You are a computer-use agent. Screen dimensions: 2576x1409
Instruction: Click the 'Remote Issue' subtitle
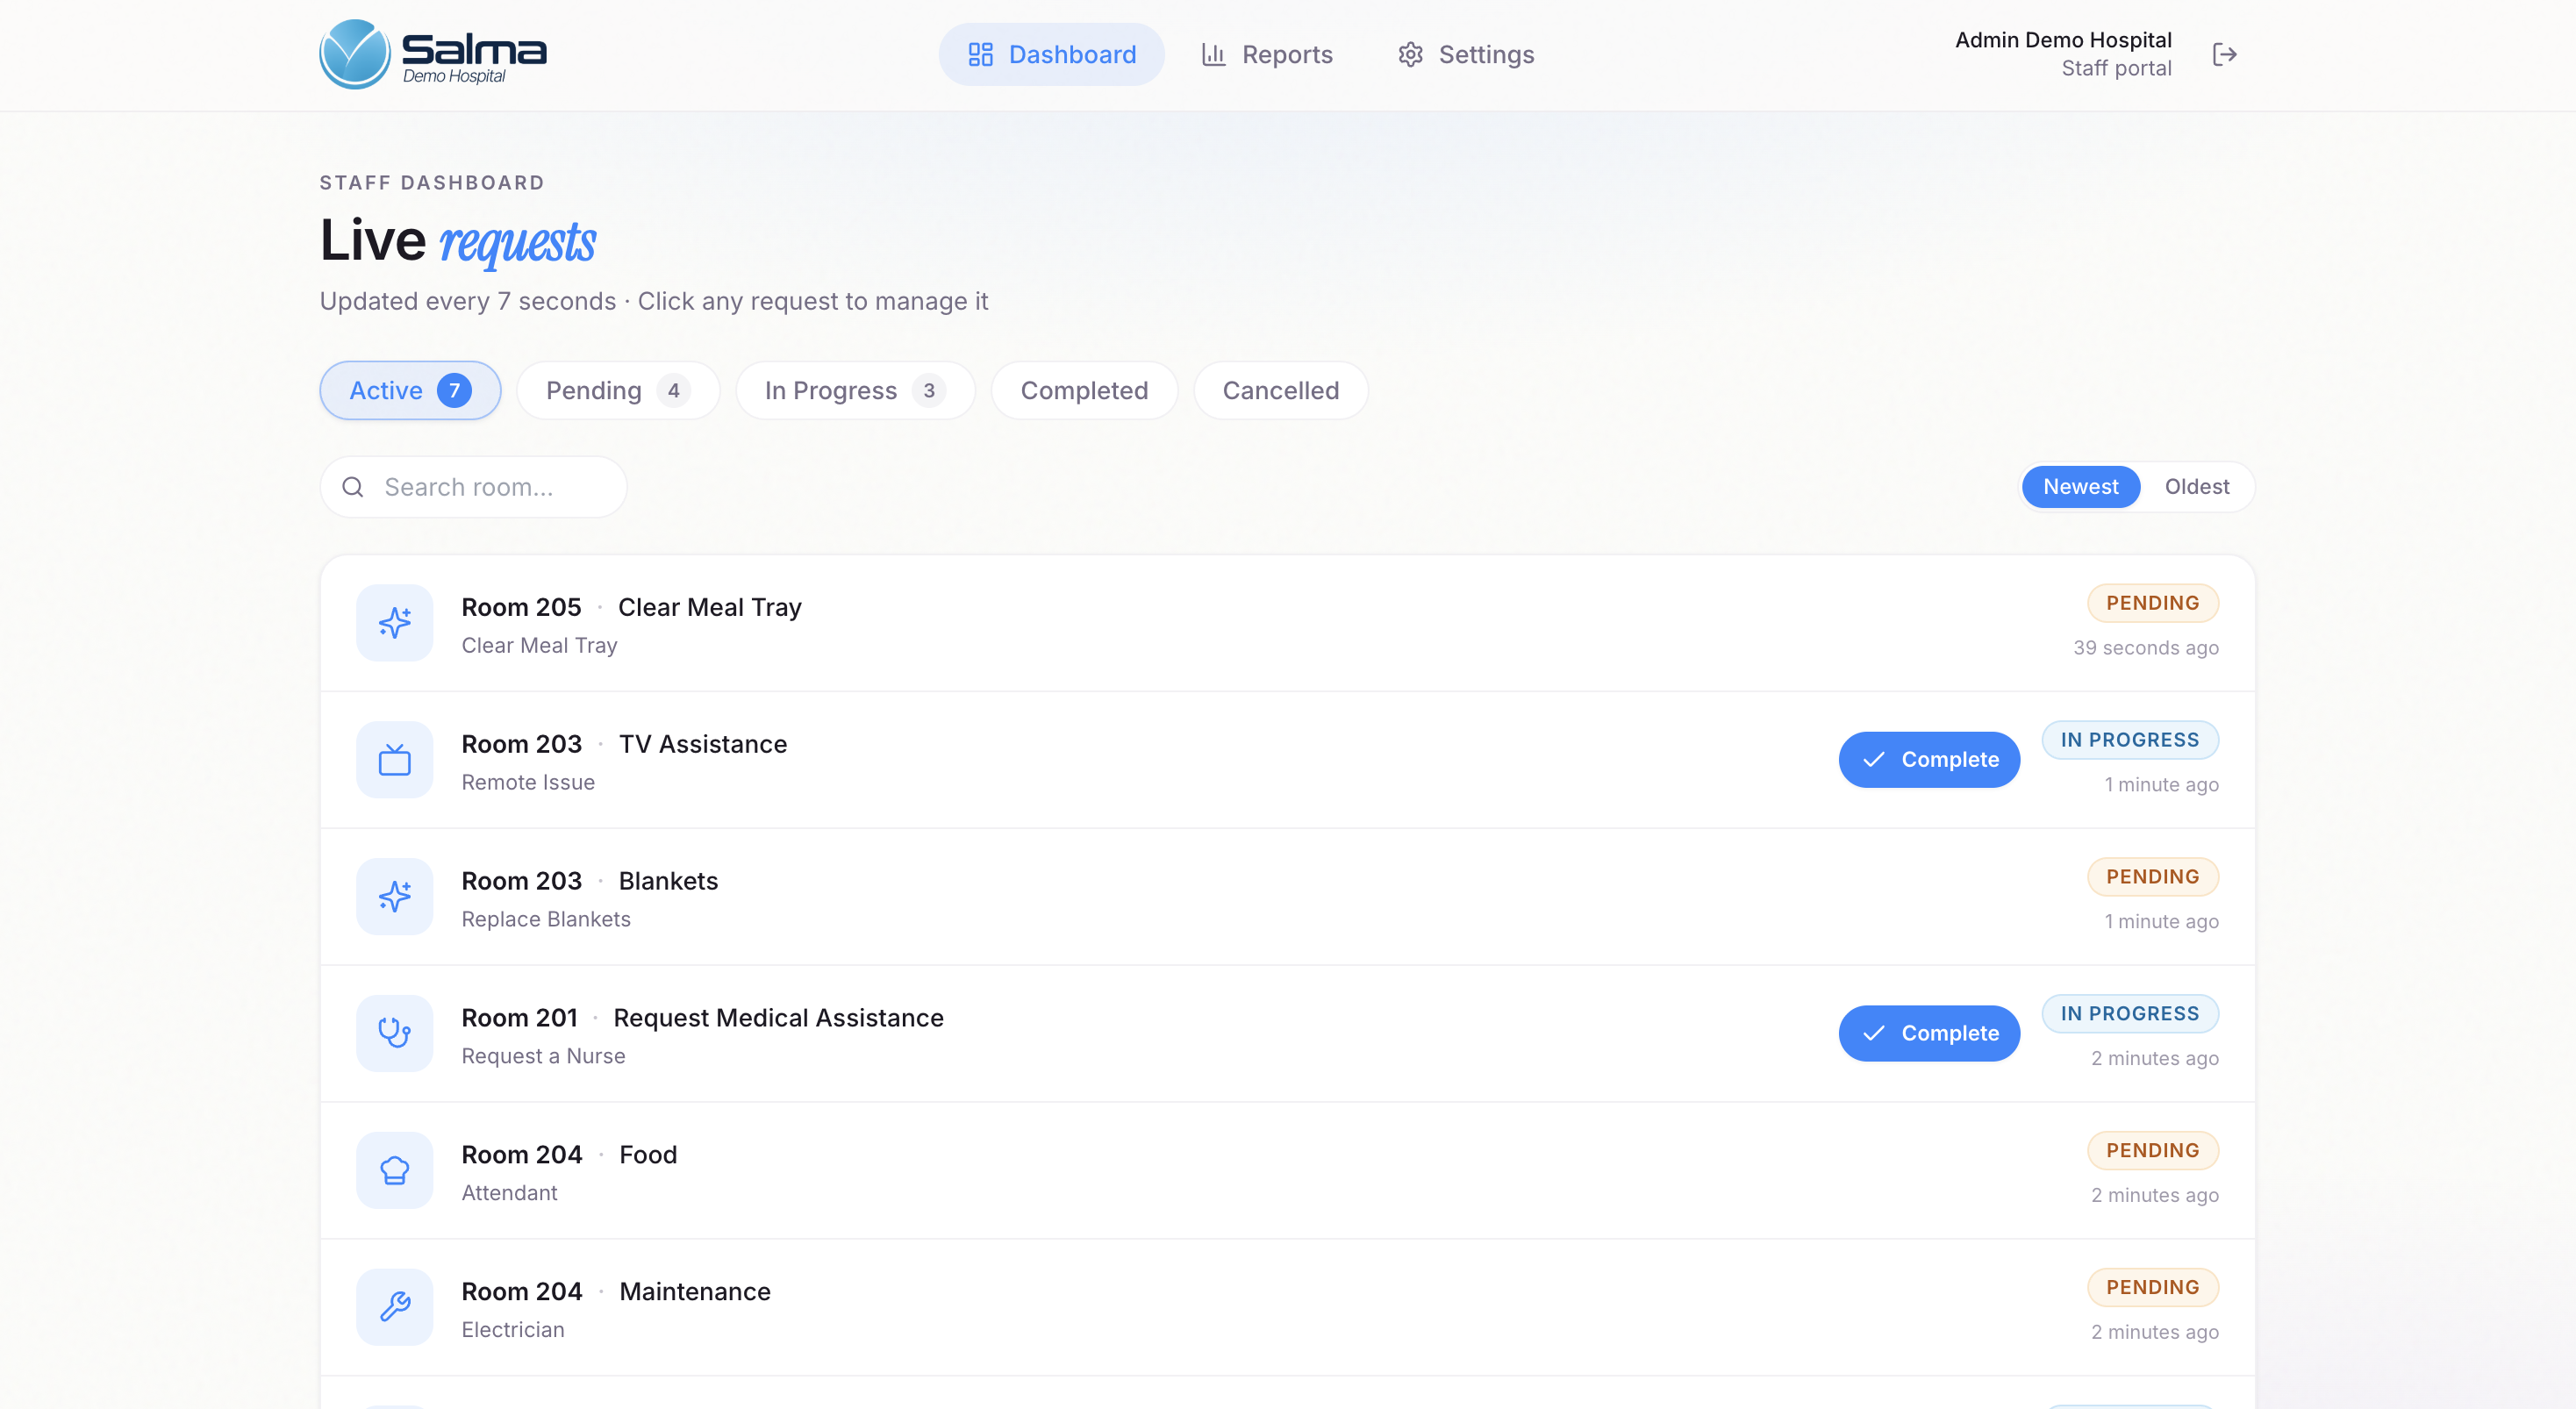click(528, 783)
